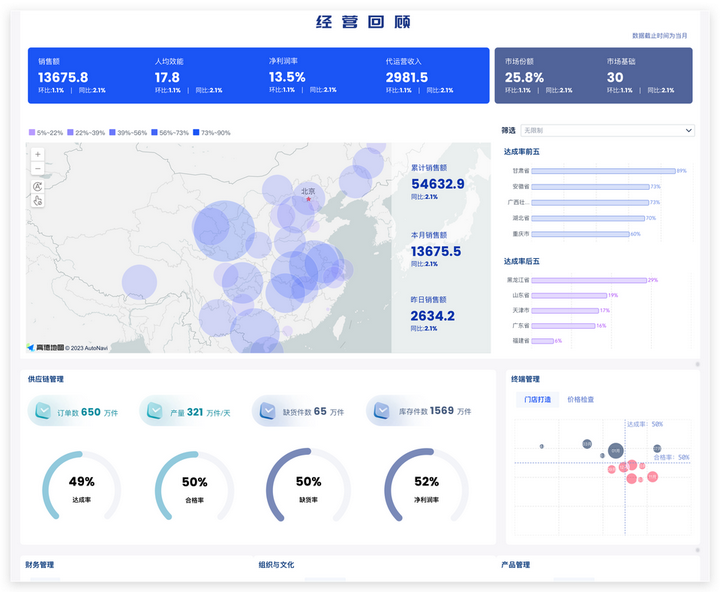
Task: Click the 终端管理 section title
Action: tap(525, 379)
